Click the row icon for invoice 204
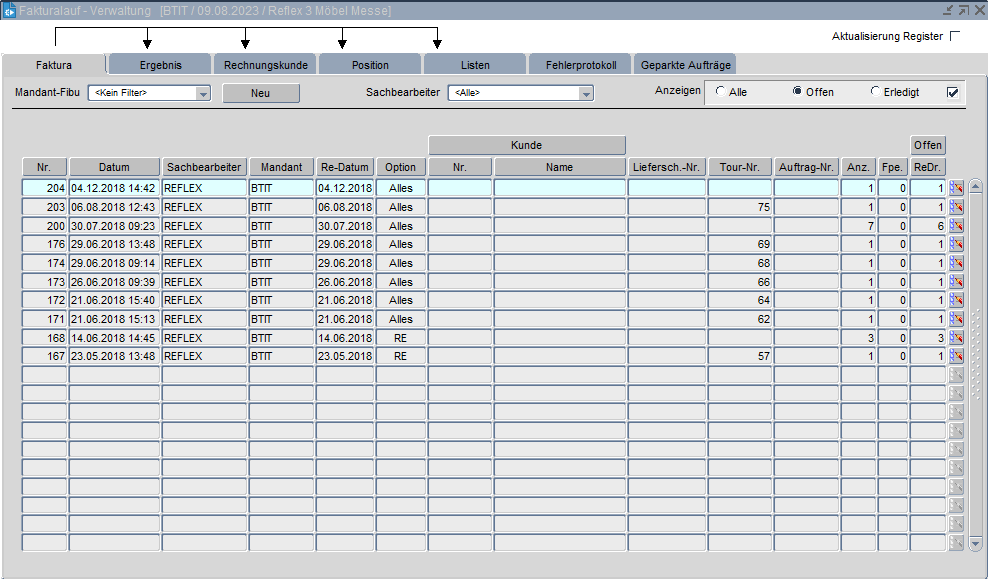 click(956, 188)
